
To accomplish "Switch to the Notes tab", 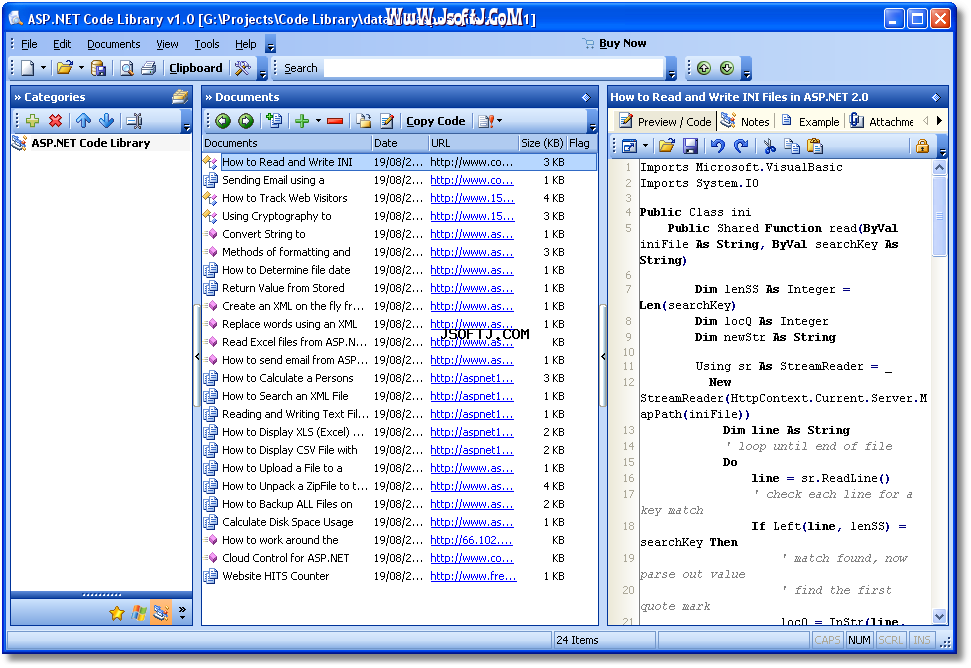I will coord(746,121).
